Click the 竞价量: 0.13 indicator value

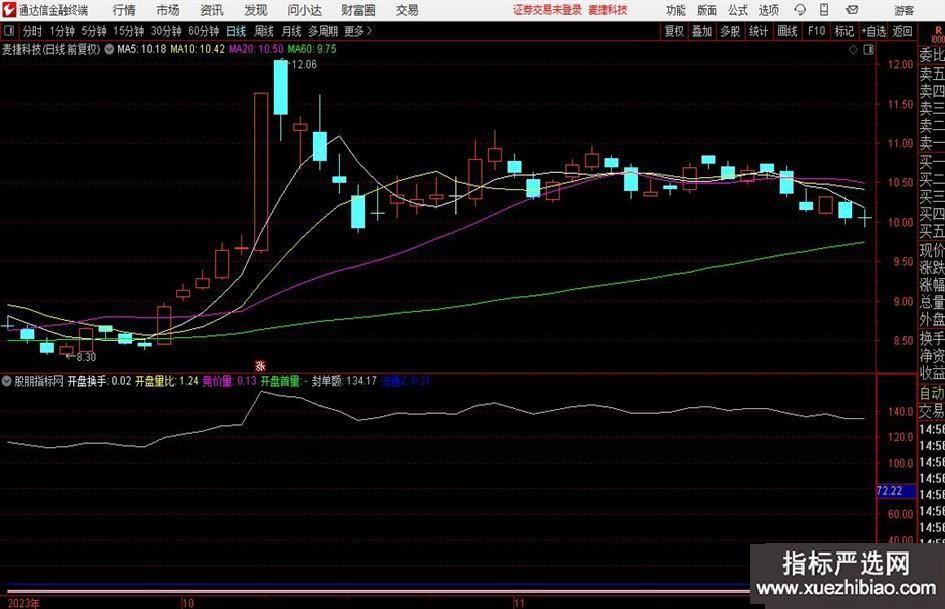click(x=229, y=381)
